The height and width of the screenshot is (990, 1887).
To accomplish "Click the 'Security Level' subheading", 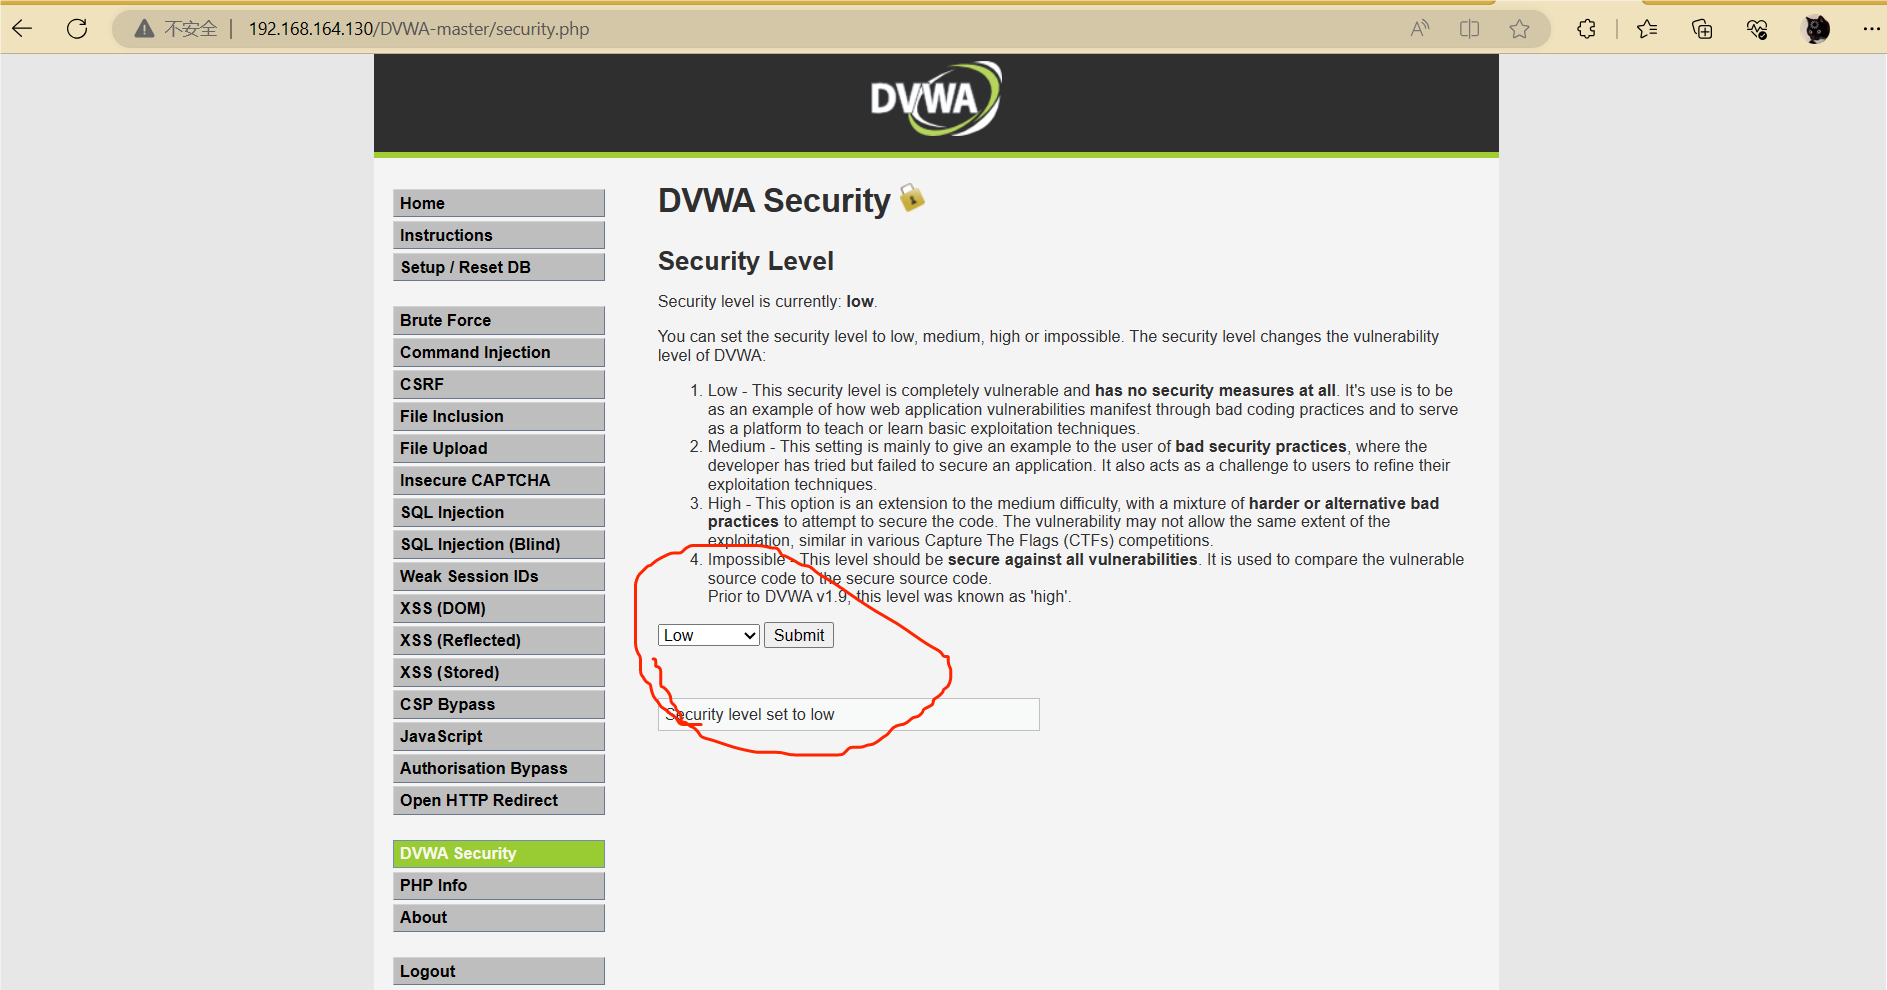I will coord(746,261).
